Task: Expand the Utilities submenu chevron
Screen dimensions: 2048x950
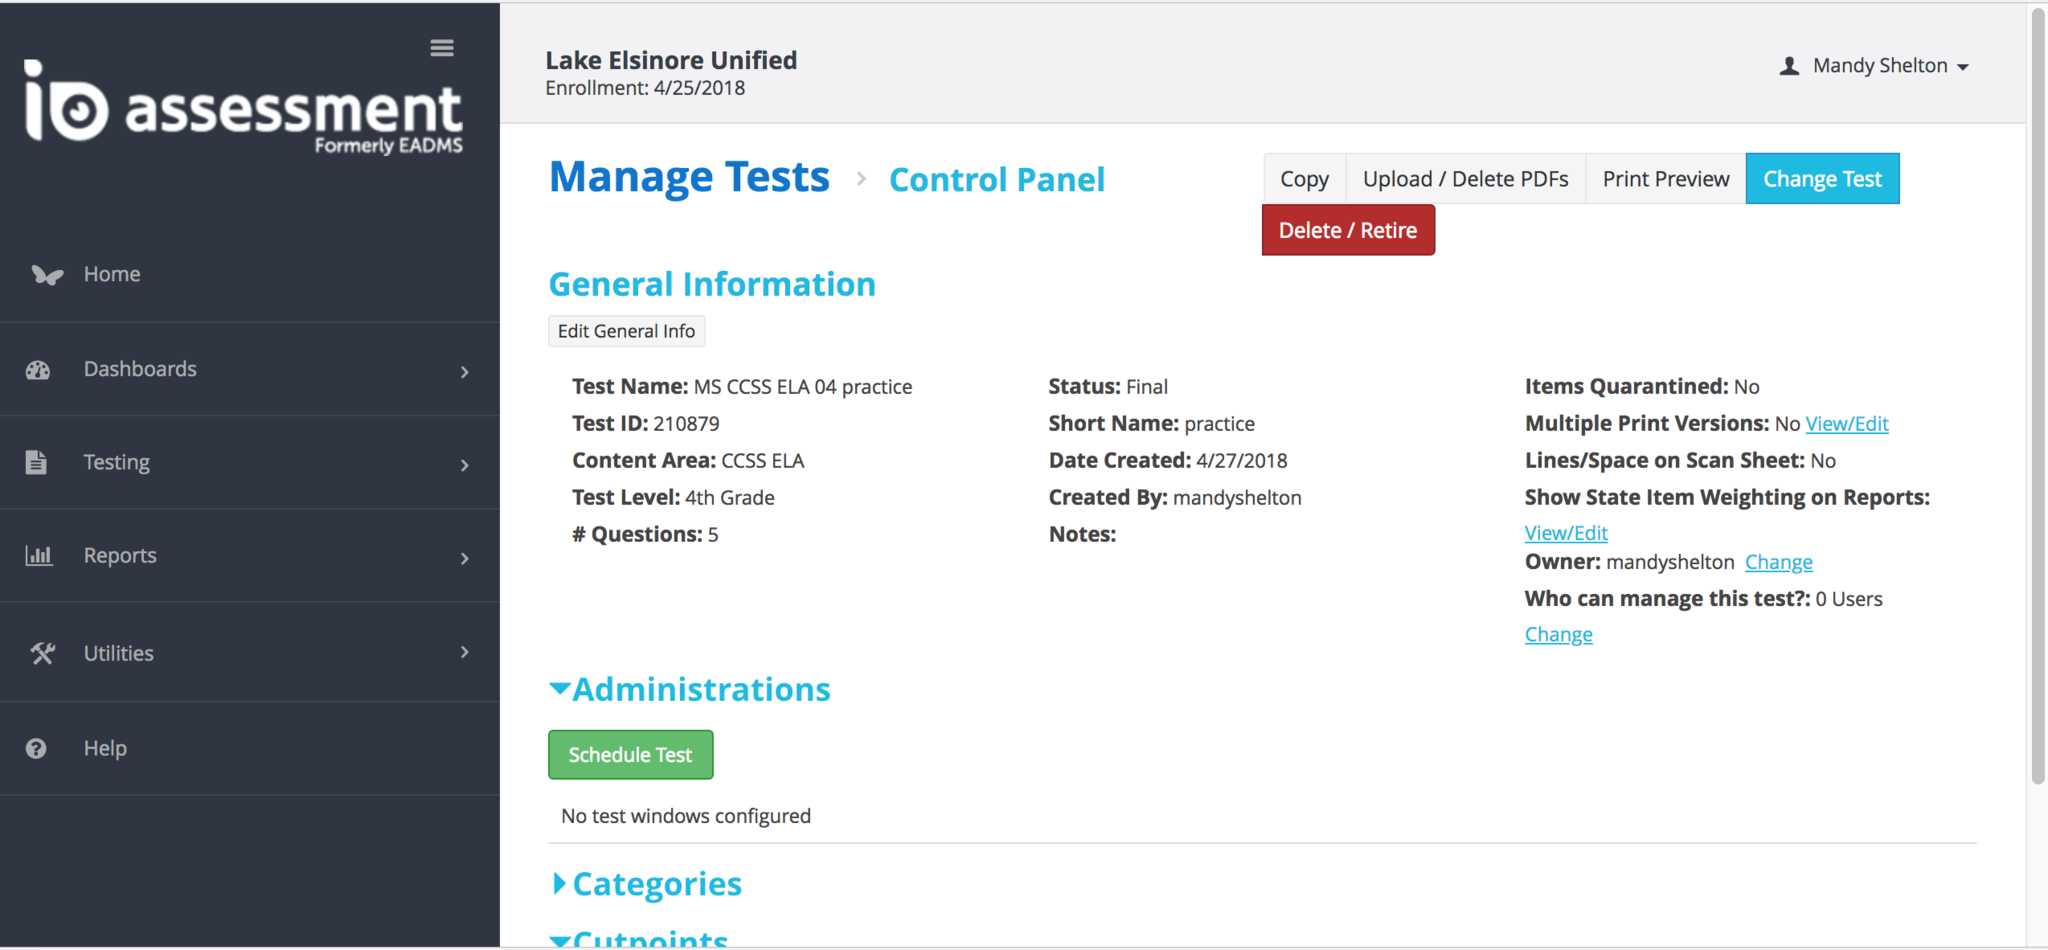Action: 464,652
